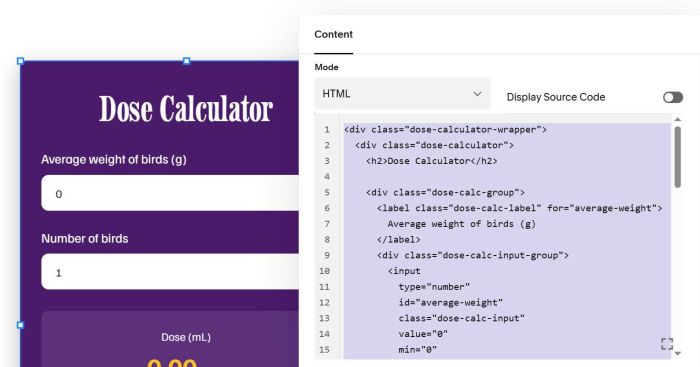Click line number 10 in gutter
700x367 pixels.
tap(324, 271)
